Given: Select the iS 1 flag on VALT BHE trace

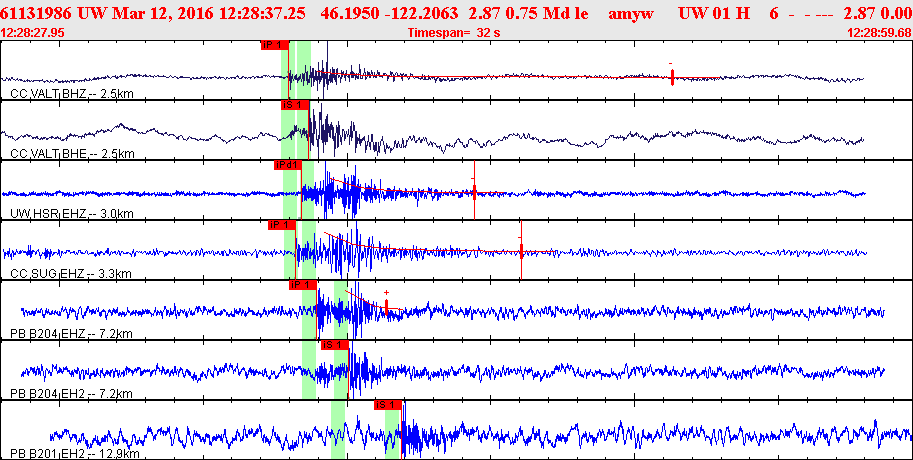Looking at the screenshot, I should (294, 105).
